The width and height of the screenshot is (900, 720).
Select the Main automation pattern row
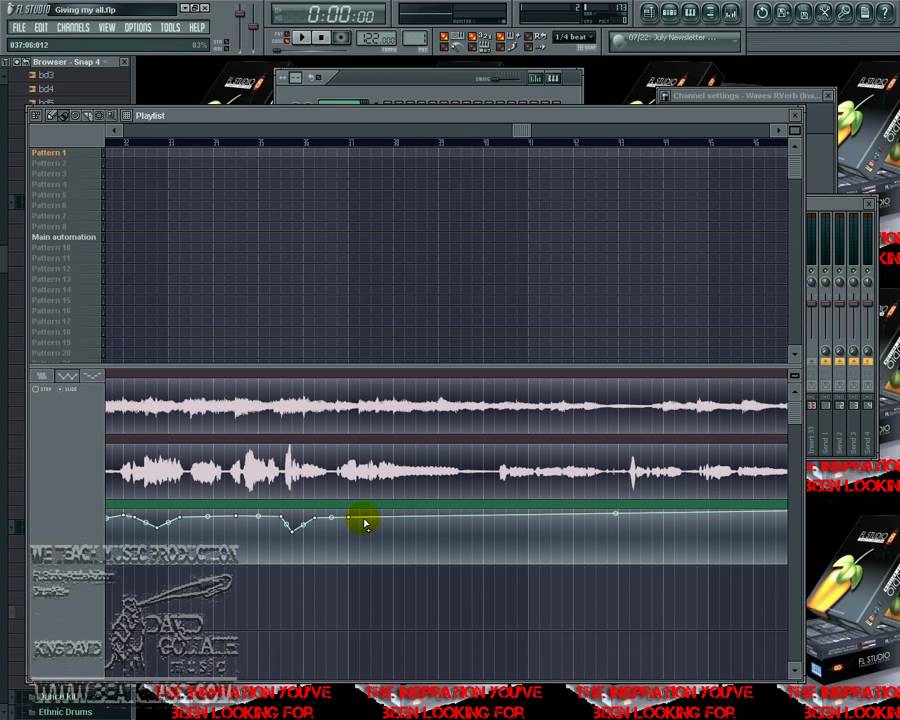pyautogui.click(x=65, y=237)
